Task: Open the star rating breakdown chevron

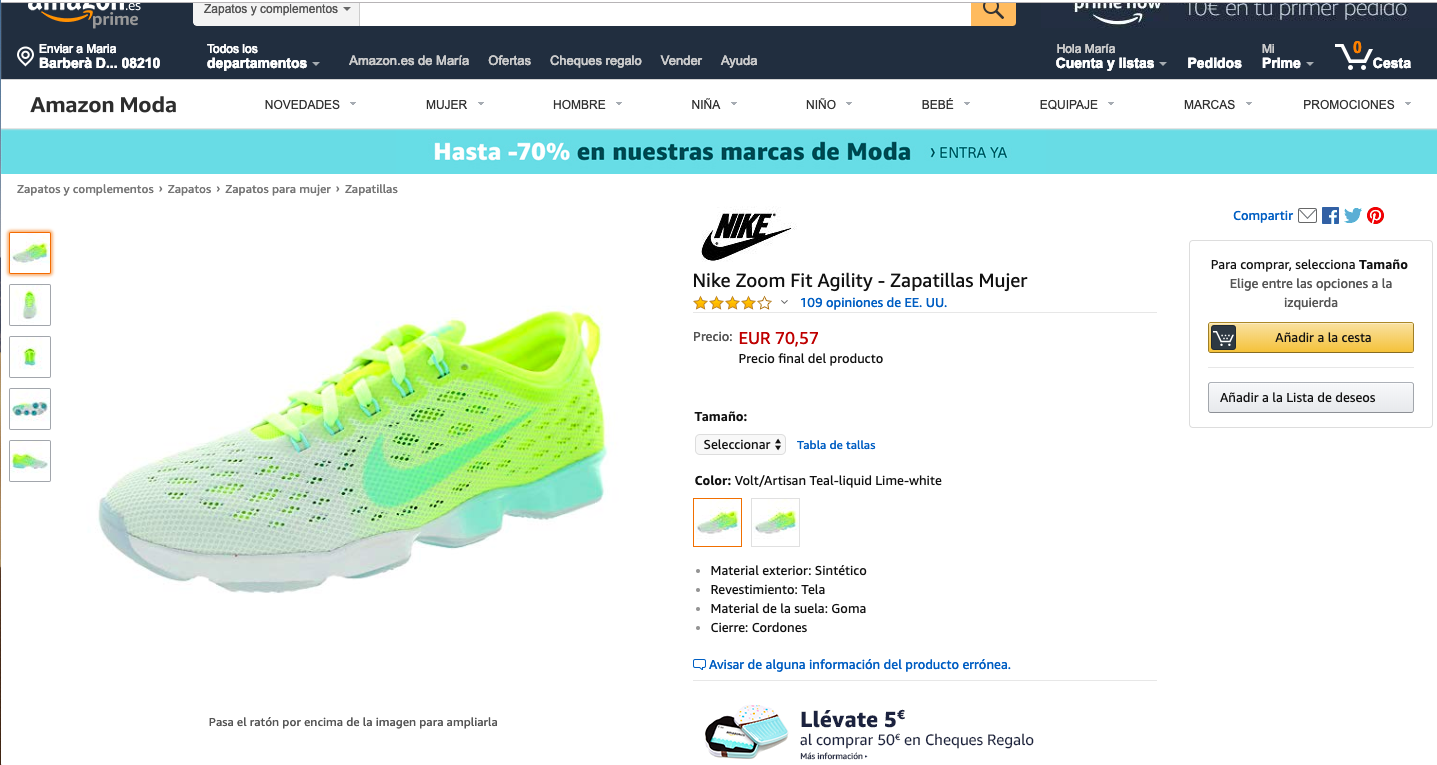Action: point(784,303)
